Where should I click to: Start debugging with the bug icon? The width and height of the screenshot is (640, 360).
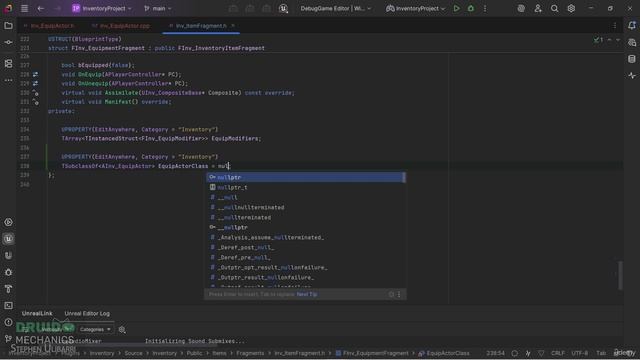click(471, 8)
